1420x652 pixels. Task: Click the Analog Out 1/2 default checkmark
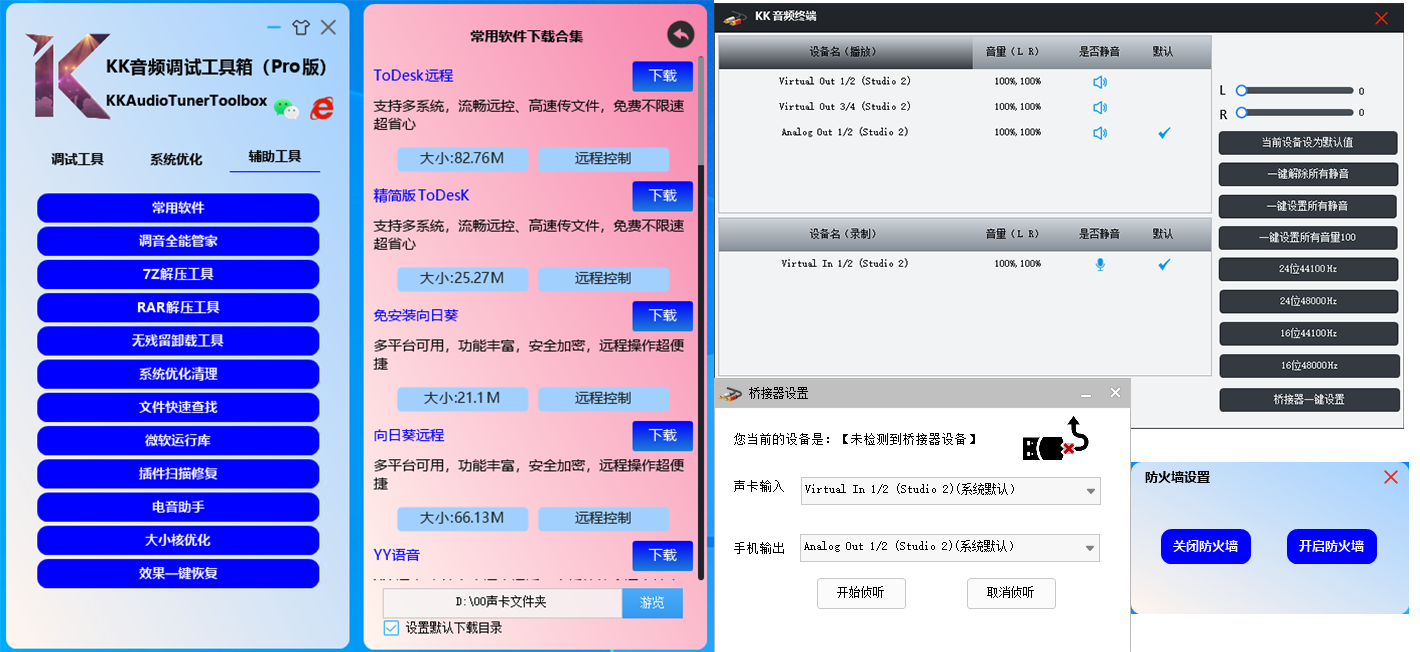click(x=1163, y=131)
